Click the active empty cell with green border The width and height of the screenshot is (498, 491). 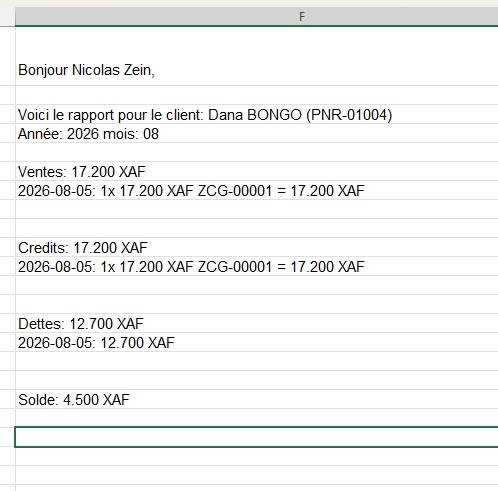pyautogui.click(x=257, y=437)
